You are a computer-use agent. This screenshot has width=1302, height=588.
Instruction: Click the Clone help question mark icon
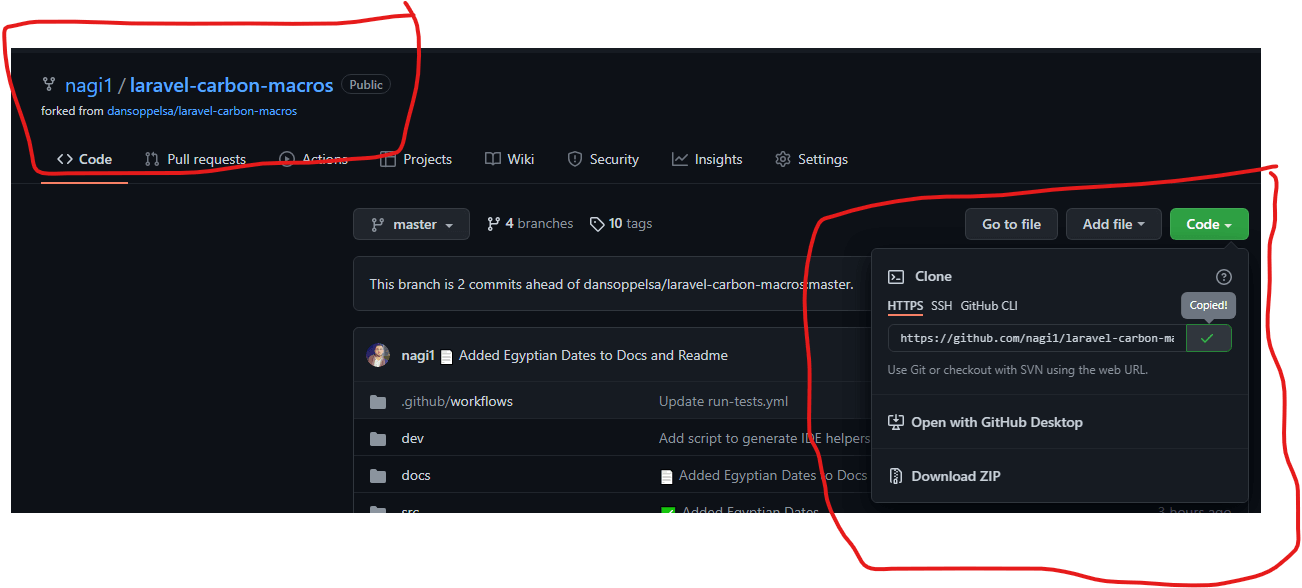click(1224, 276)
